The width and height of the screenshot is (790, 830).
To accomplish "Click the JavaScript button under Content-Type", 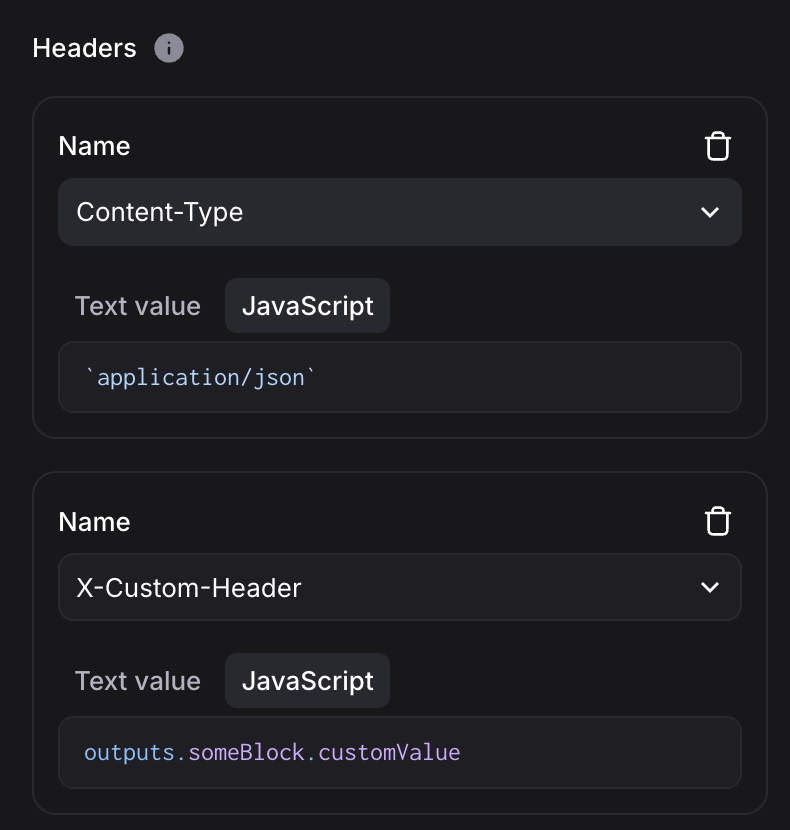I will pyautogui.click(x=307, y=305).
